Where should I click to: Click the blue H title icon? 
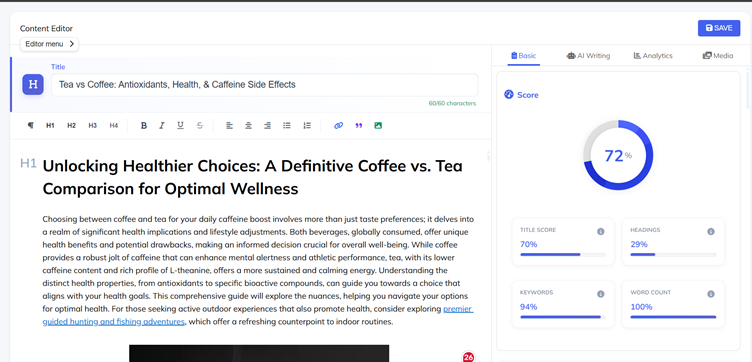tap(33, 84)
